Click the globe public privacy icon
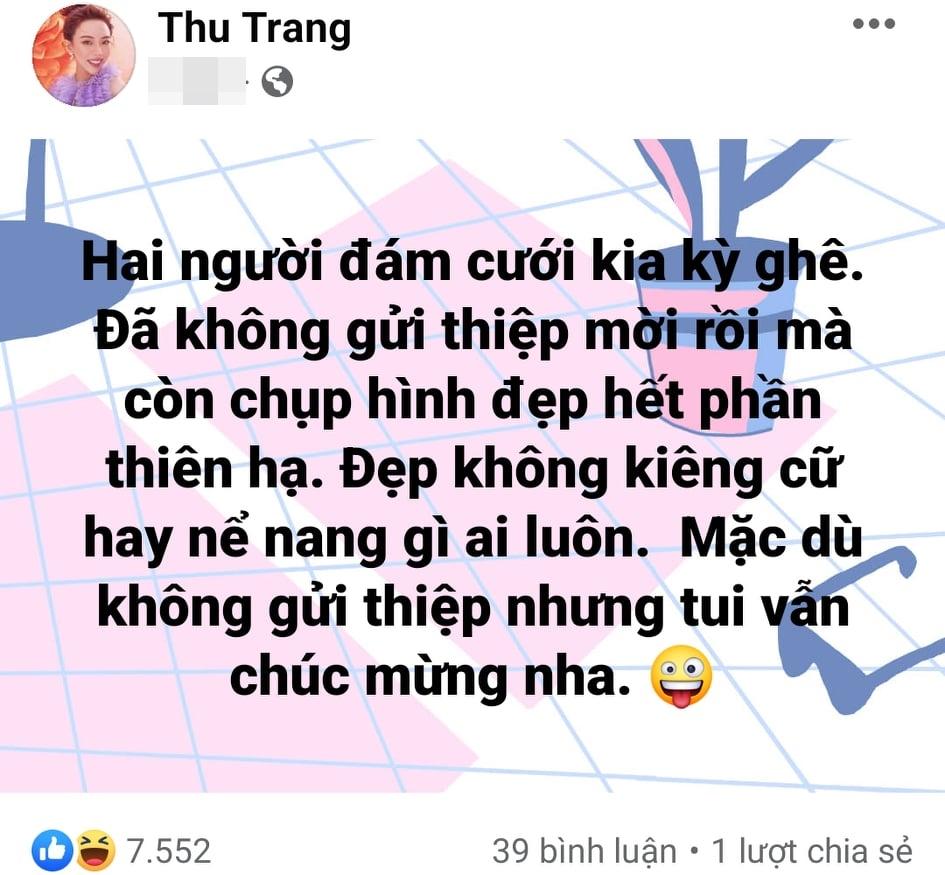 (x=277, y=81)
